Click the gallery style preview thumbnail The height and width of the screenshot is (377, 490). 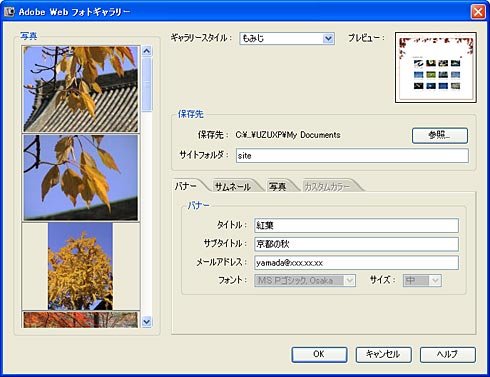(x=436, y=68)
